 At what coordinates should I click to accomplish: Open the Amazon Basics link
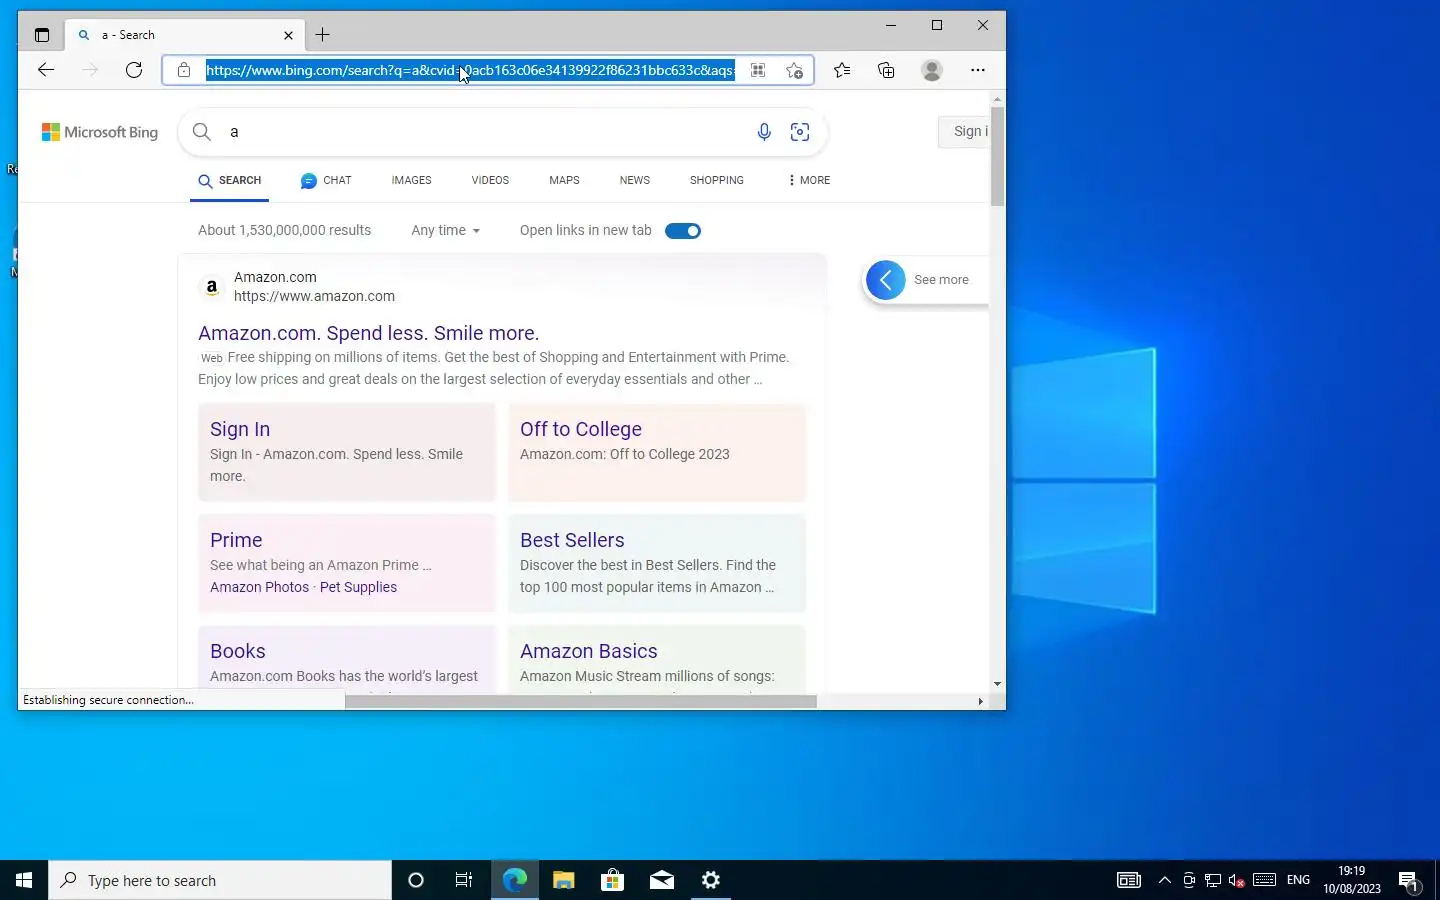pyautogui.click(x=589, y=651)
